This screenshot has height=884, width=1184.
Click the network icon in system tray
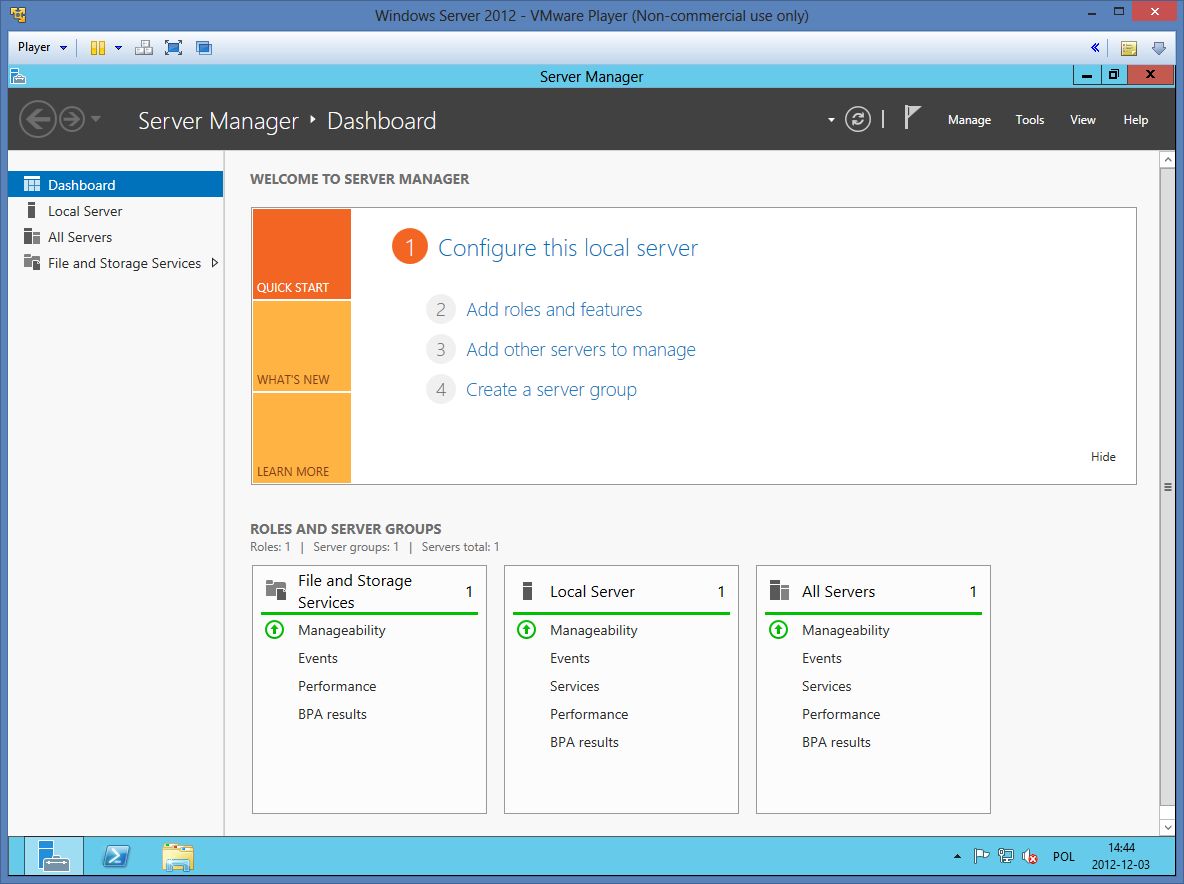(1005, 856)
